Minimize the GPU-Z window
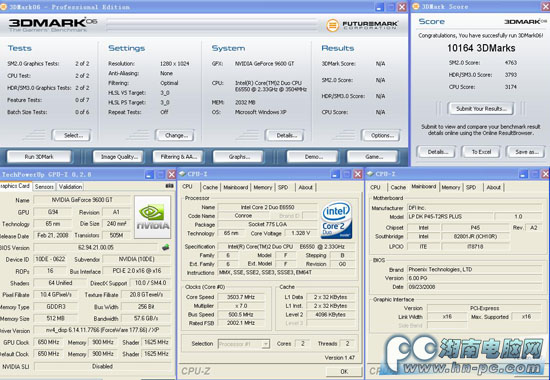Screen dimensions: 550x380 (x=149, y=174)
